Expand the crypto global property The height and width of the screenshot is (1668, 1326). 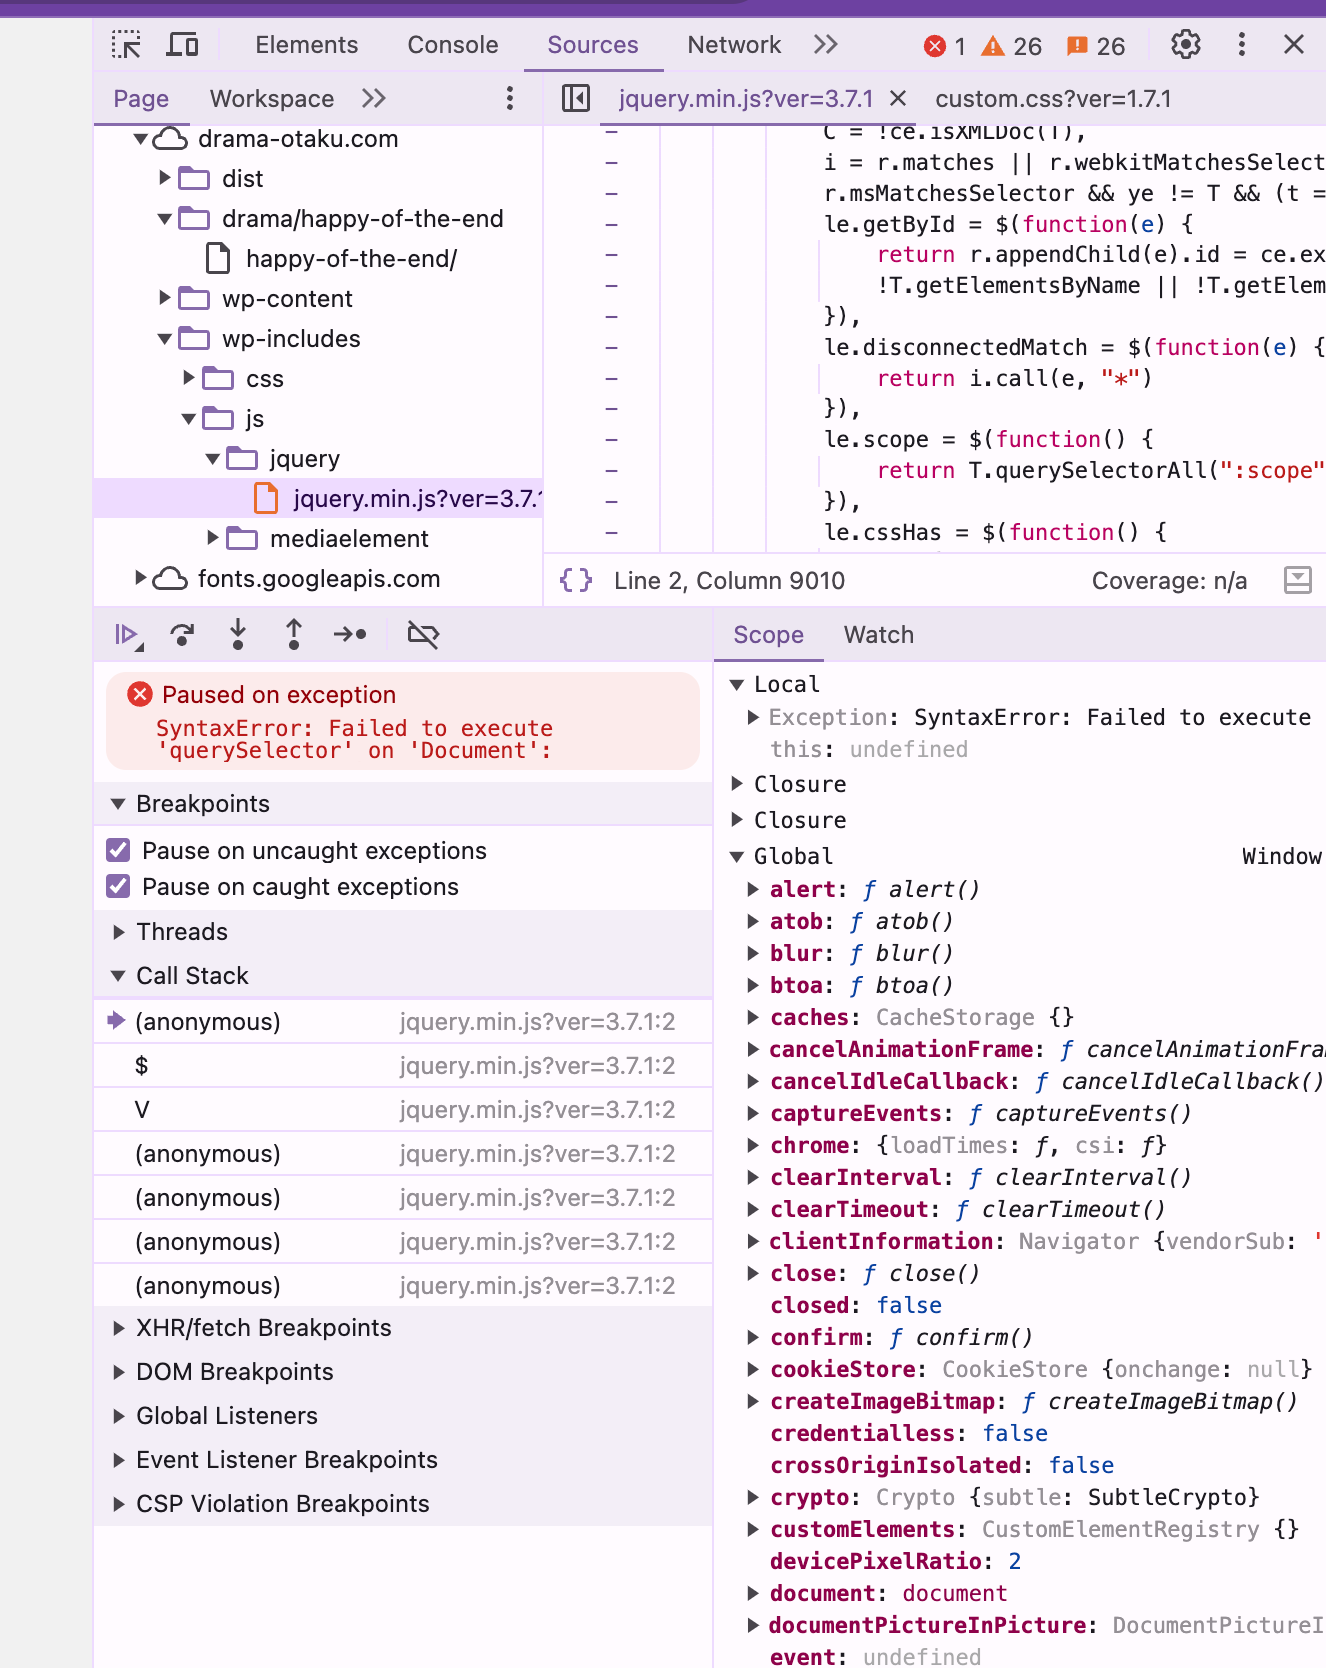753,1497
